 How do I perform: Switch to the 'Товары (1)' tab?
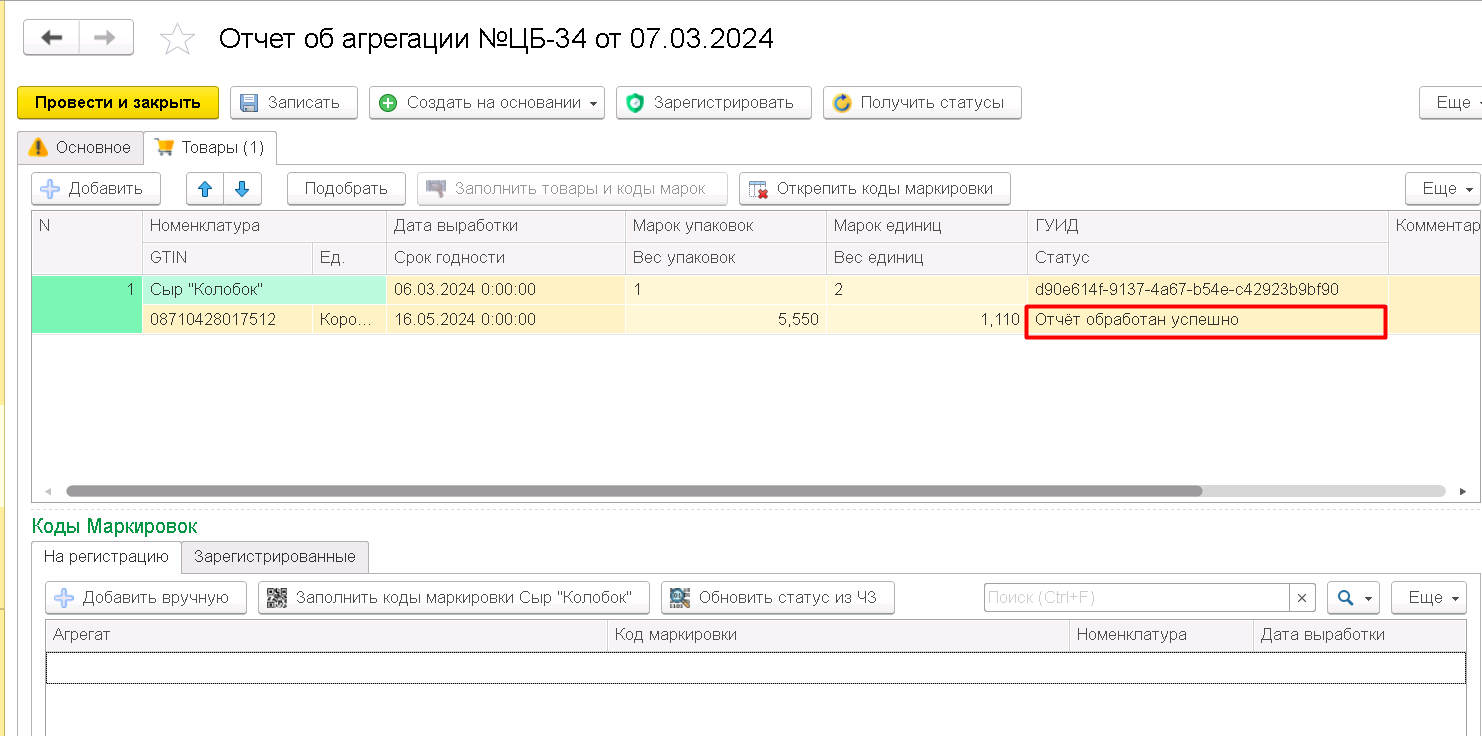point(210,147)
